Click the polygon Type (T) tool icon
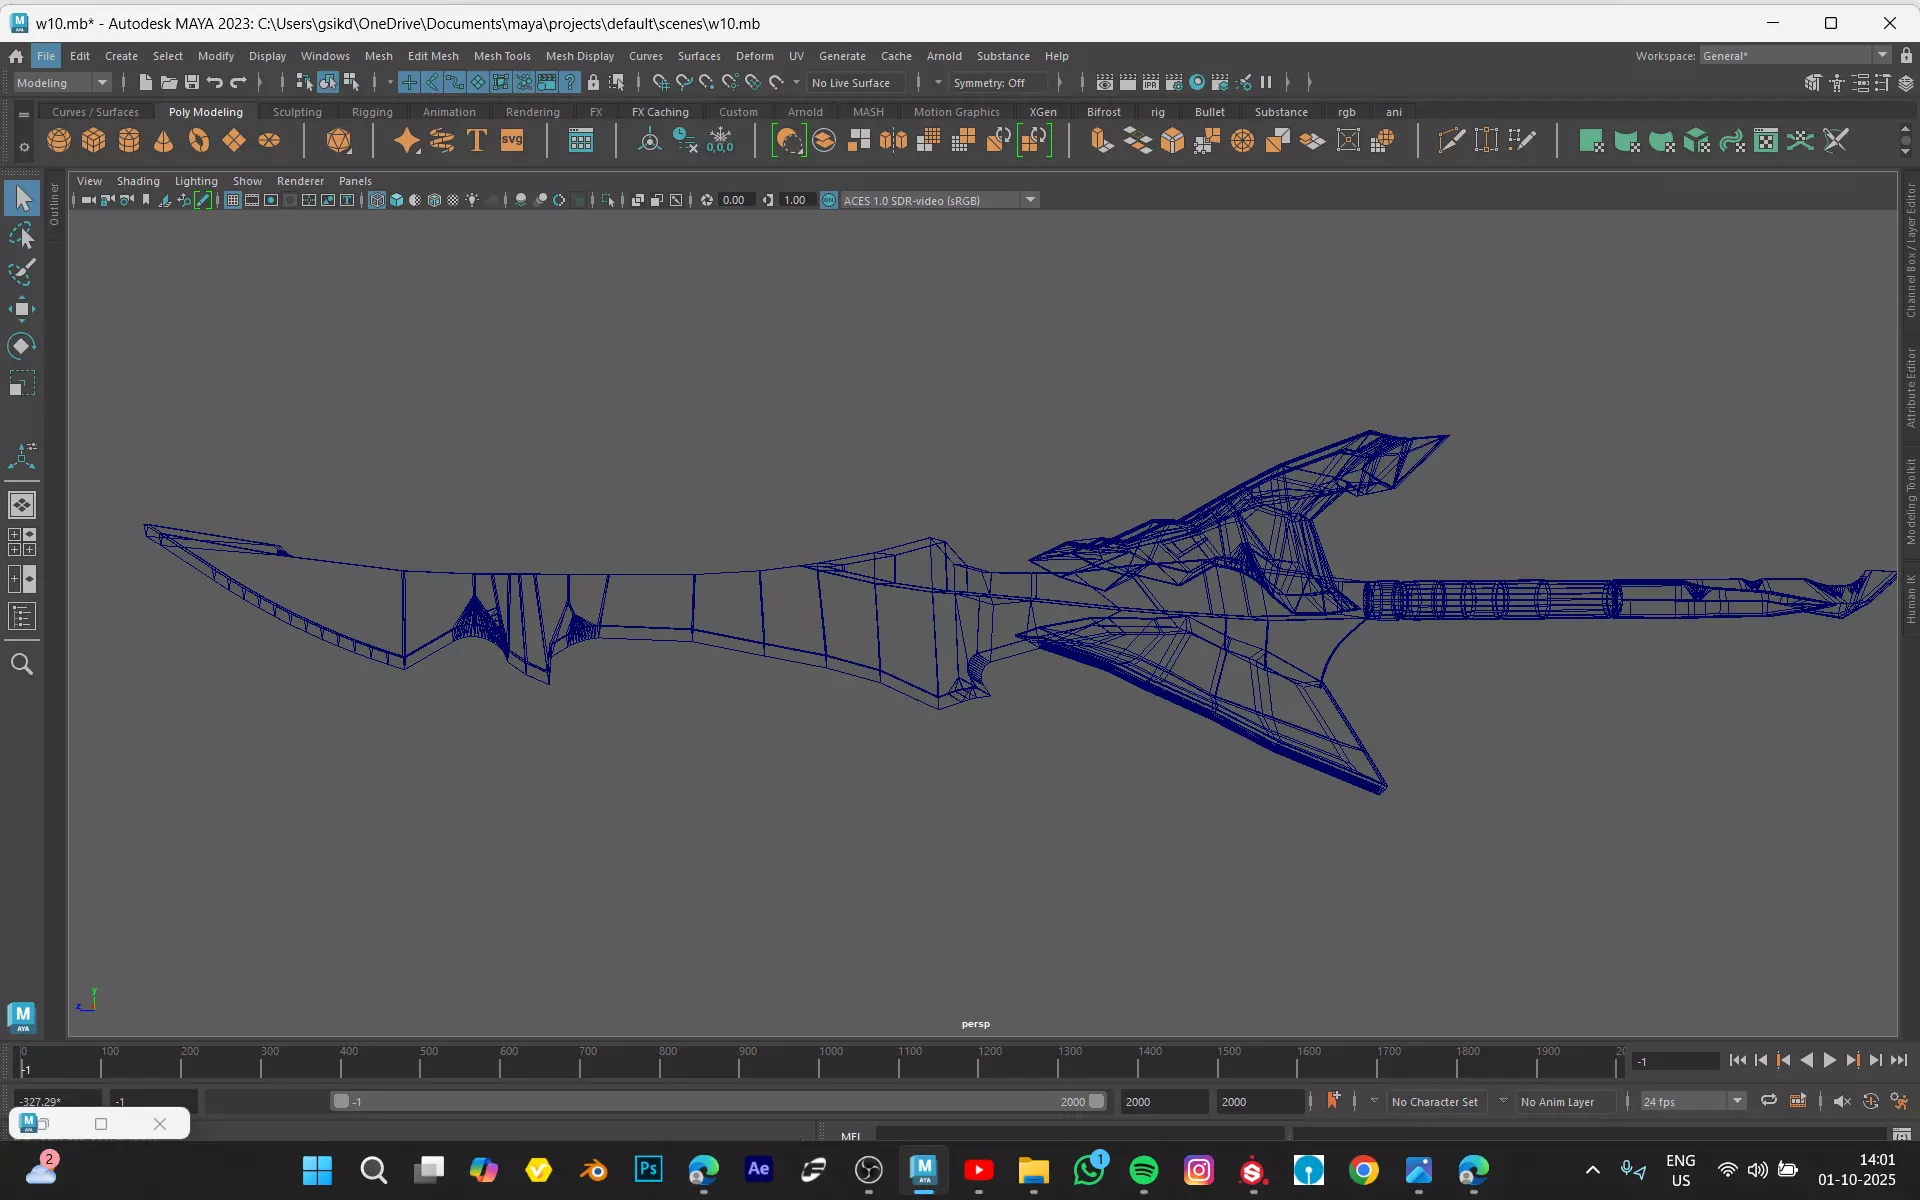Viewport: 1920px width, 1200px height. click(477, 141)
